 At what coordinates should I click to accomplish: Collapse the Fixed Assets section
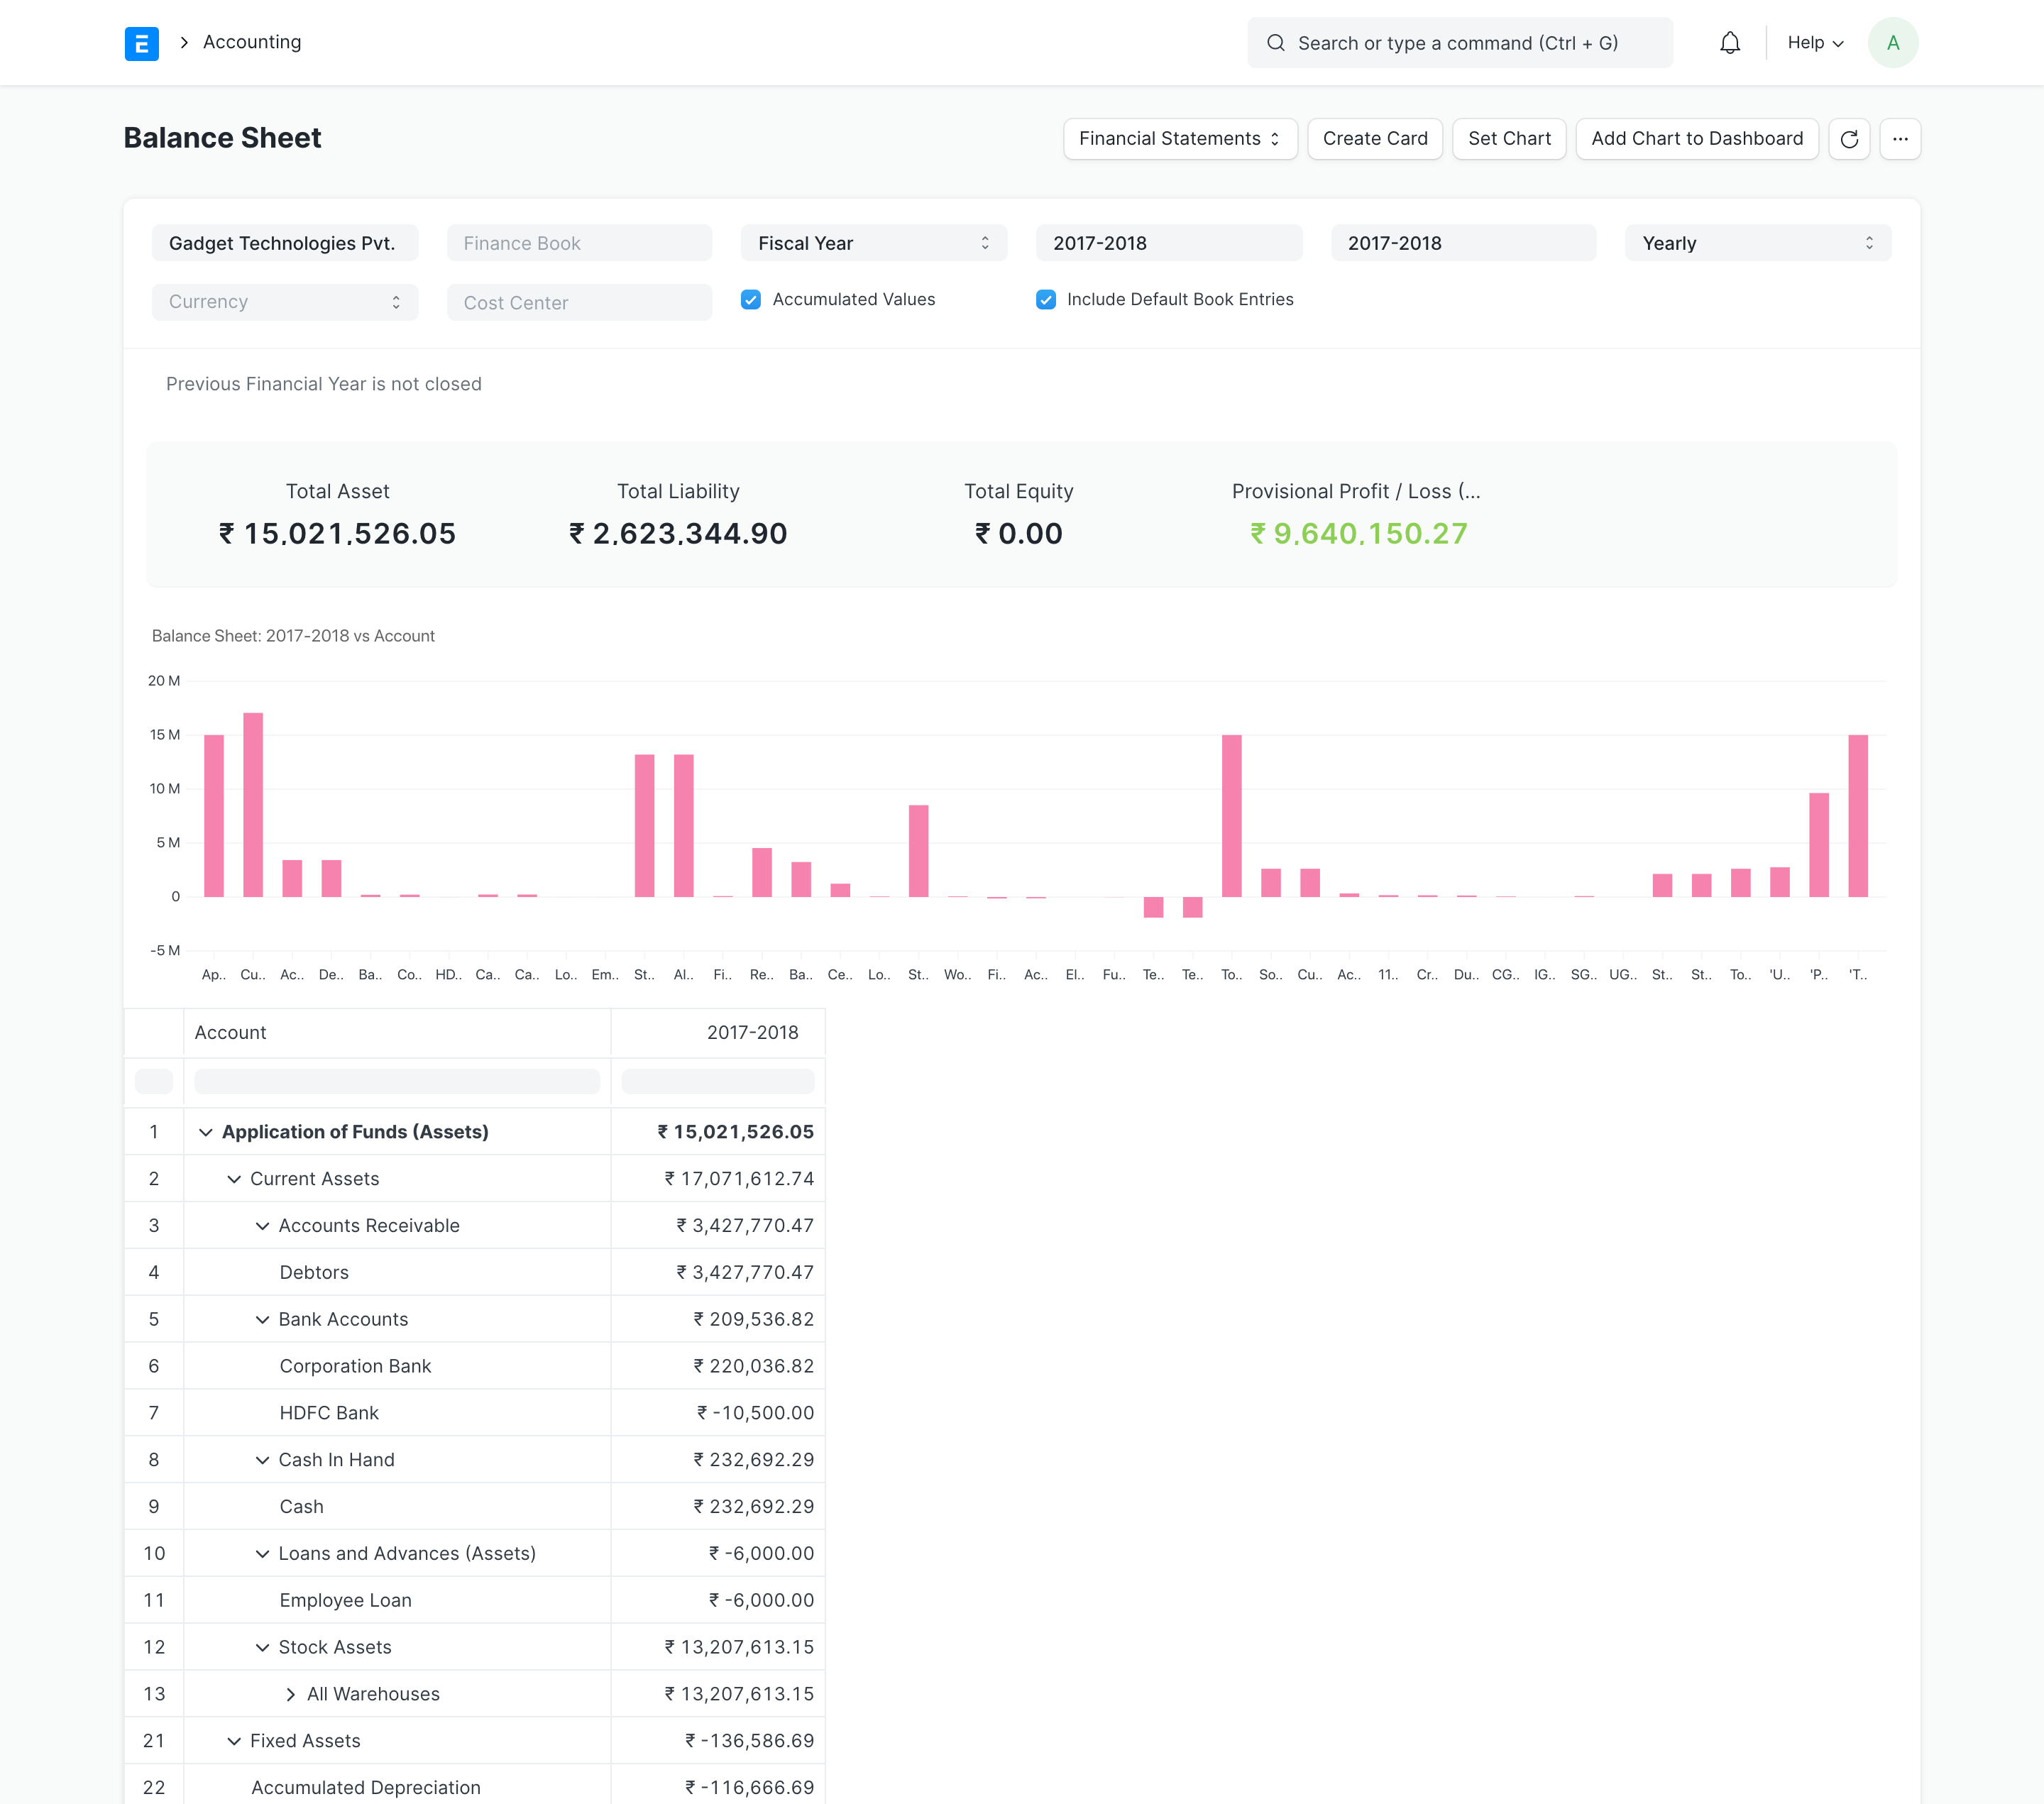coord(234,1740)
